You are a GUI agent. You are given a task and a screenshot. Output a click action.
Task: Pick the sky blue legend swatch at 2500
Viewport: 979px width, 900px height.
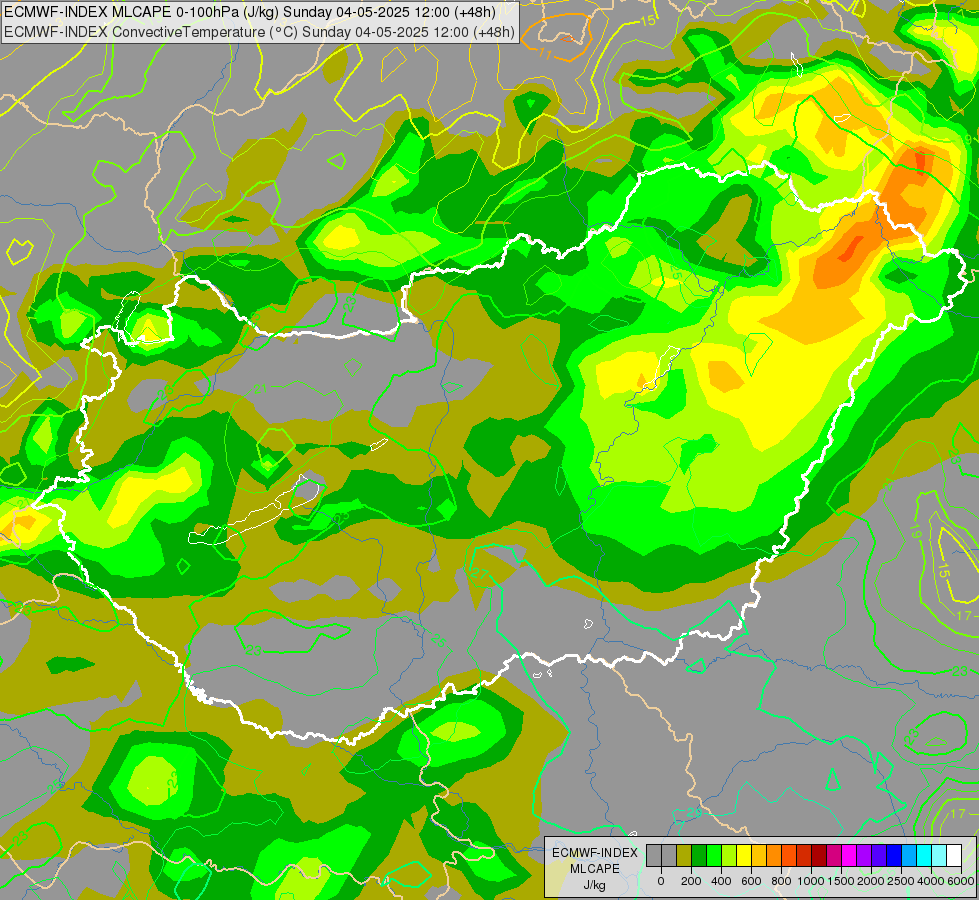[x=910, y=855]
